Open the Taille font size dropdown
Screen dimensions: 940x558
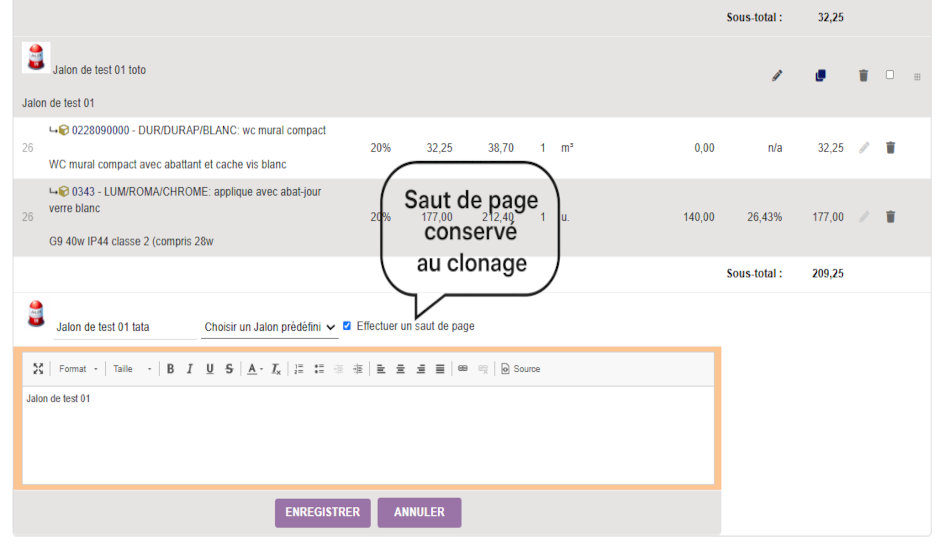(x=132, y=369)
